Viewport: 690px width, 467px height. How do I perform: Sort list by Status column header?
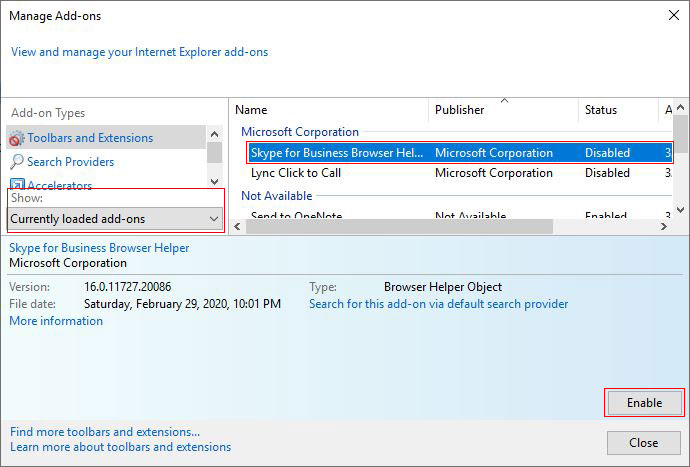coord(601,110)
